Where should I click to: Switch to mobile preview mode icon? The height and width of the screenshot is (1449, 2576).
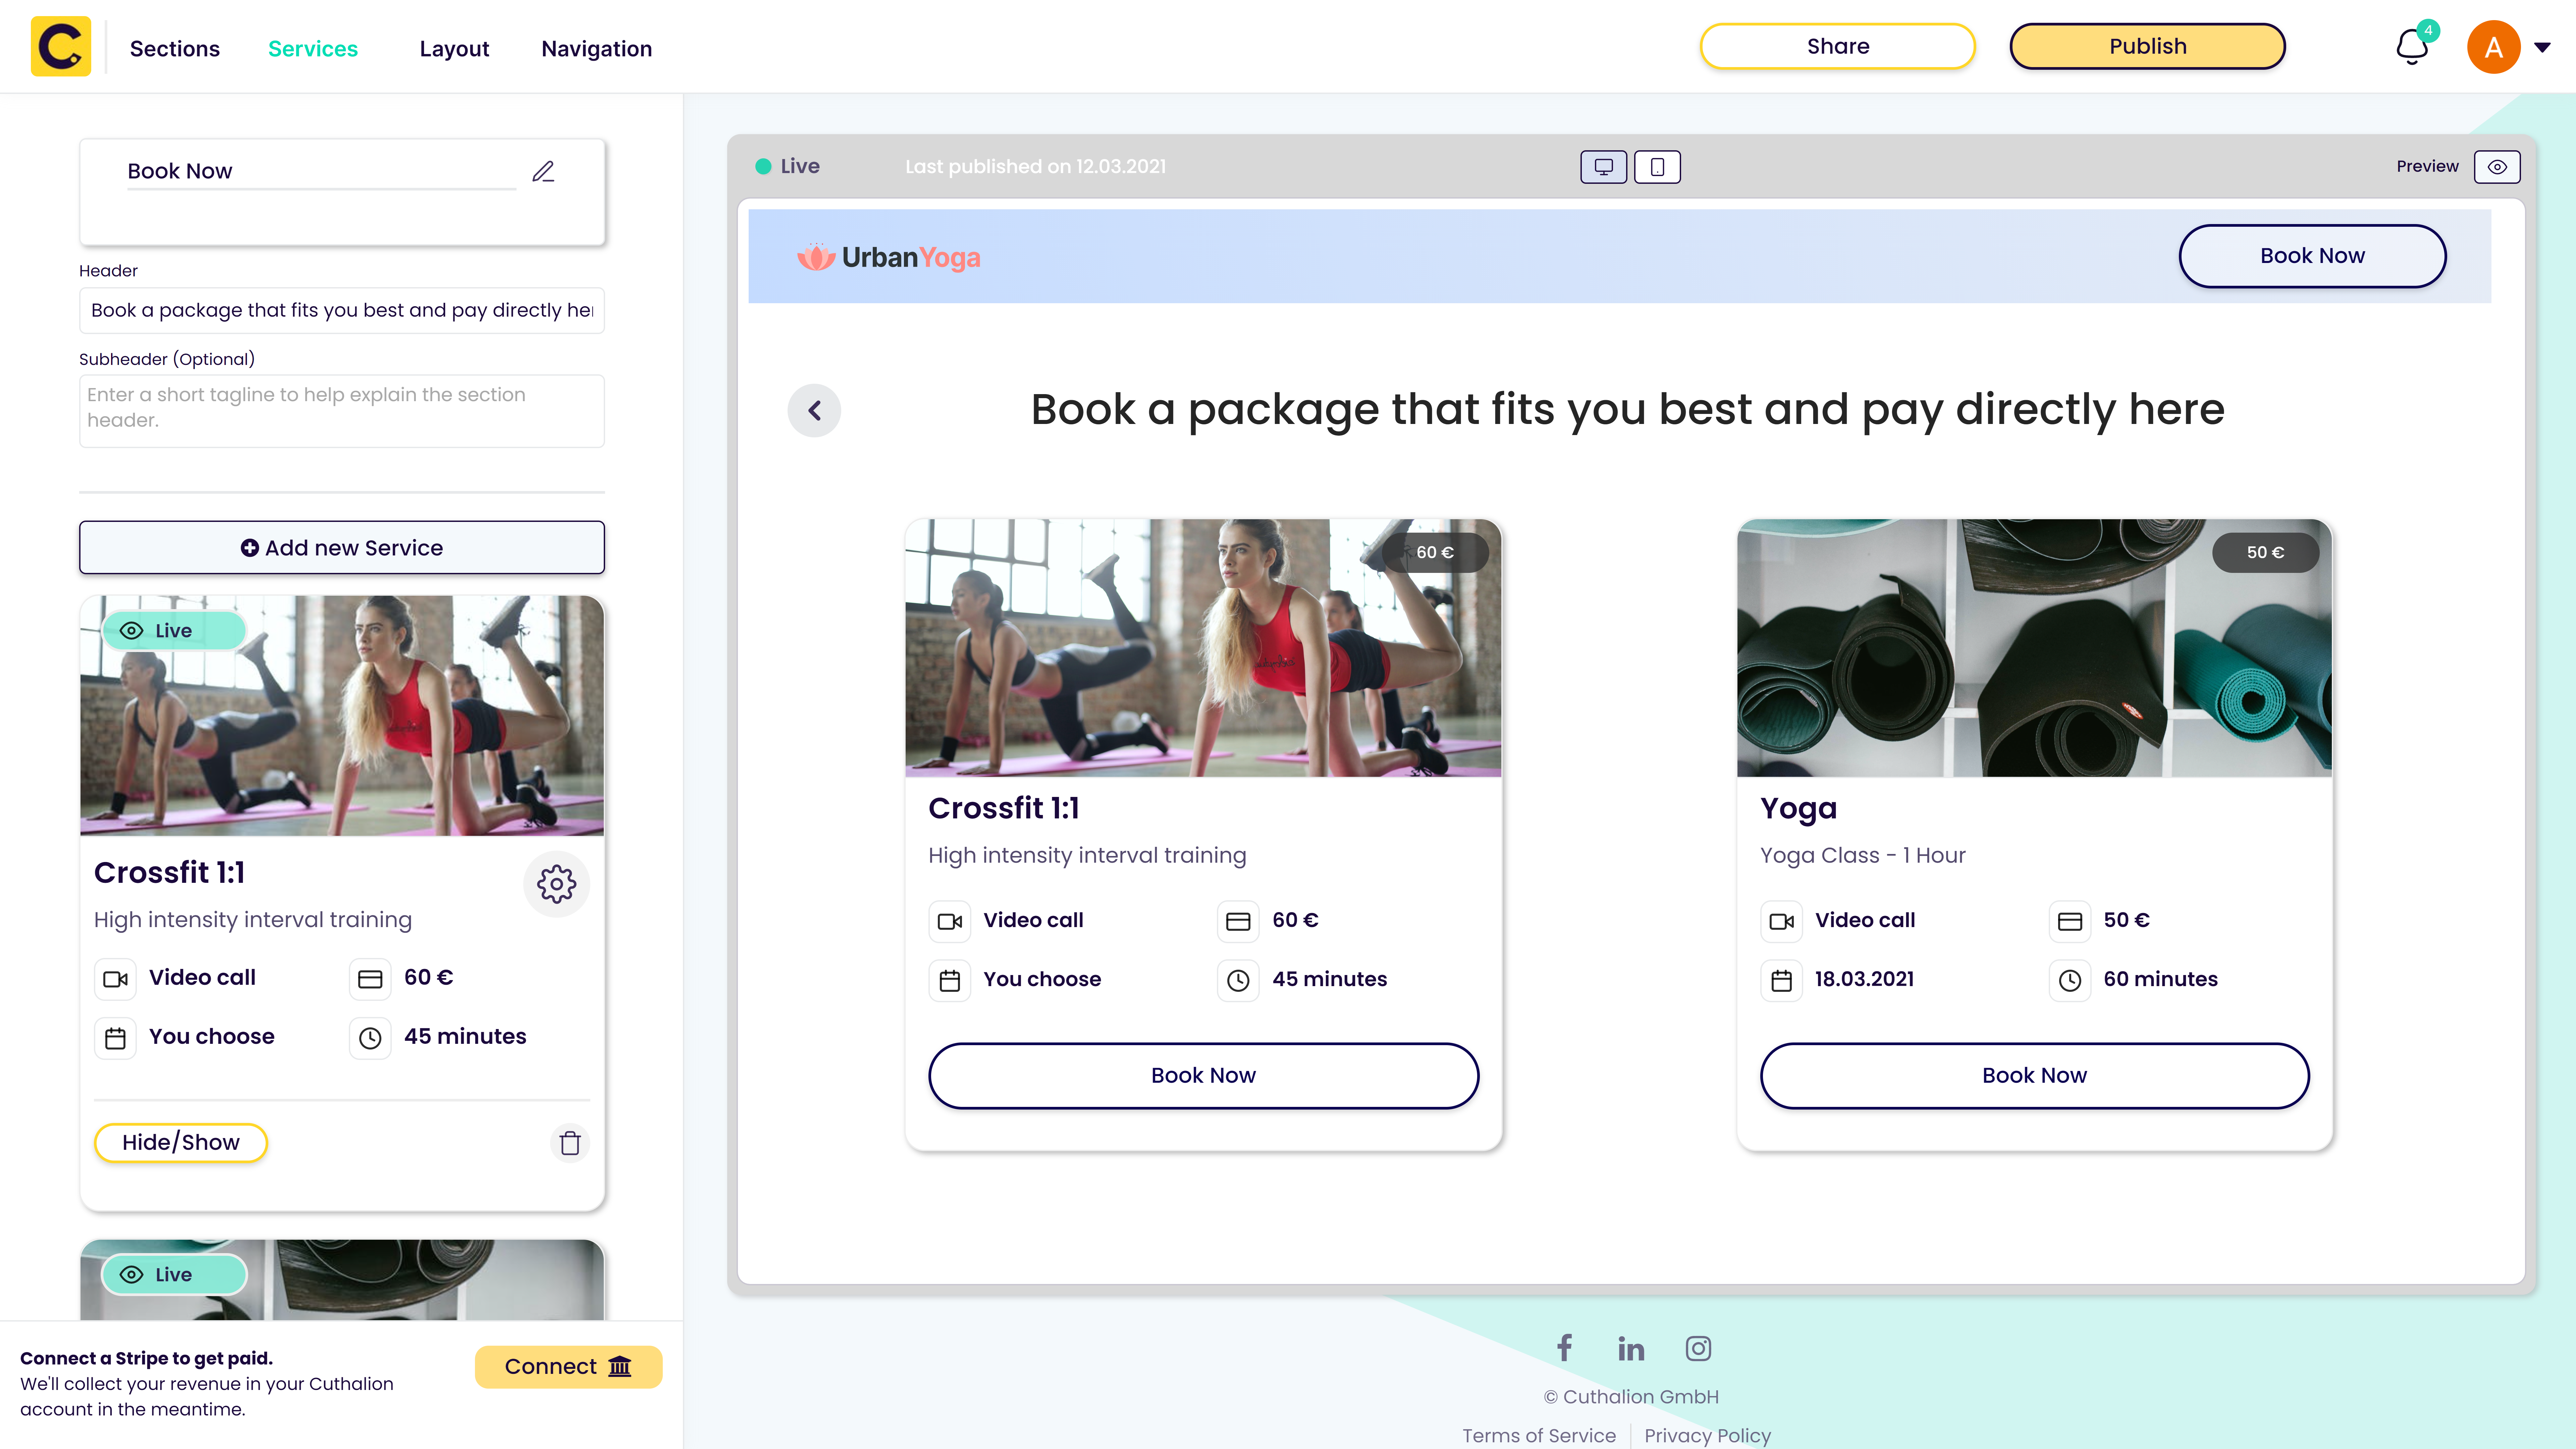[x=1657, y=167]
